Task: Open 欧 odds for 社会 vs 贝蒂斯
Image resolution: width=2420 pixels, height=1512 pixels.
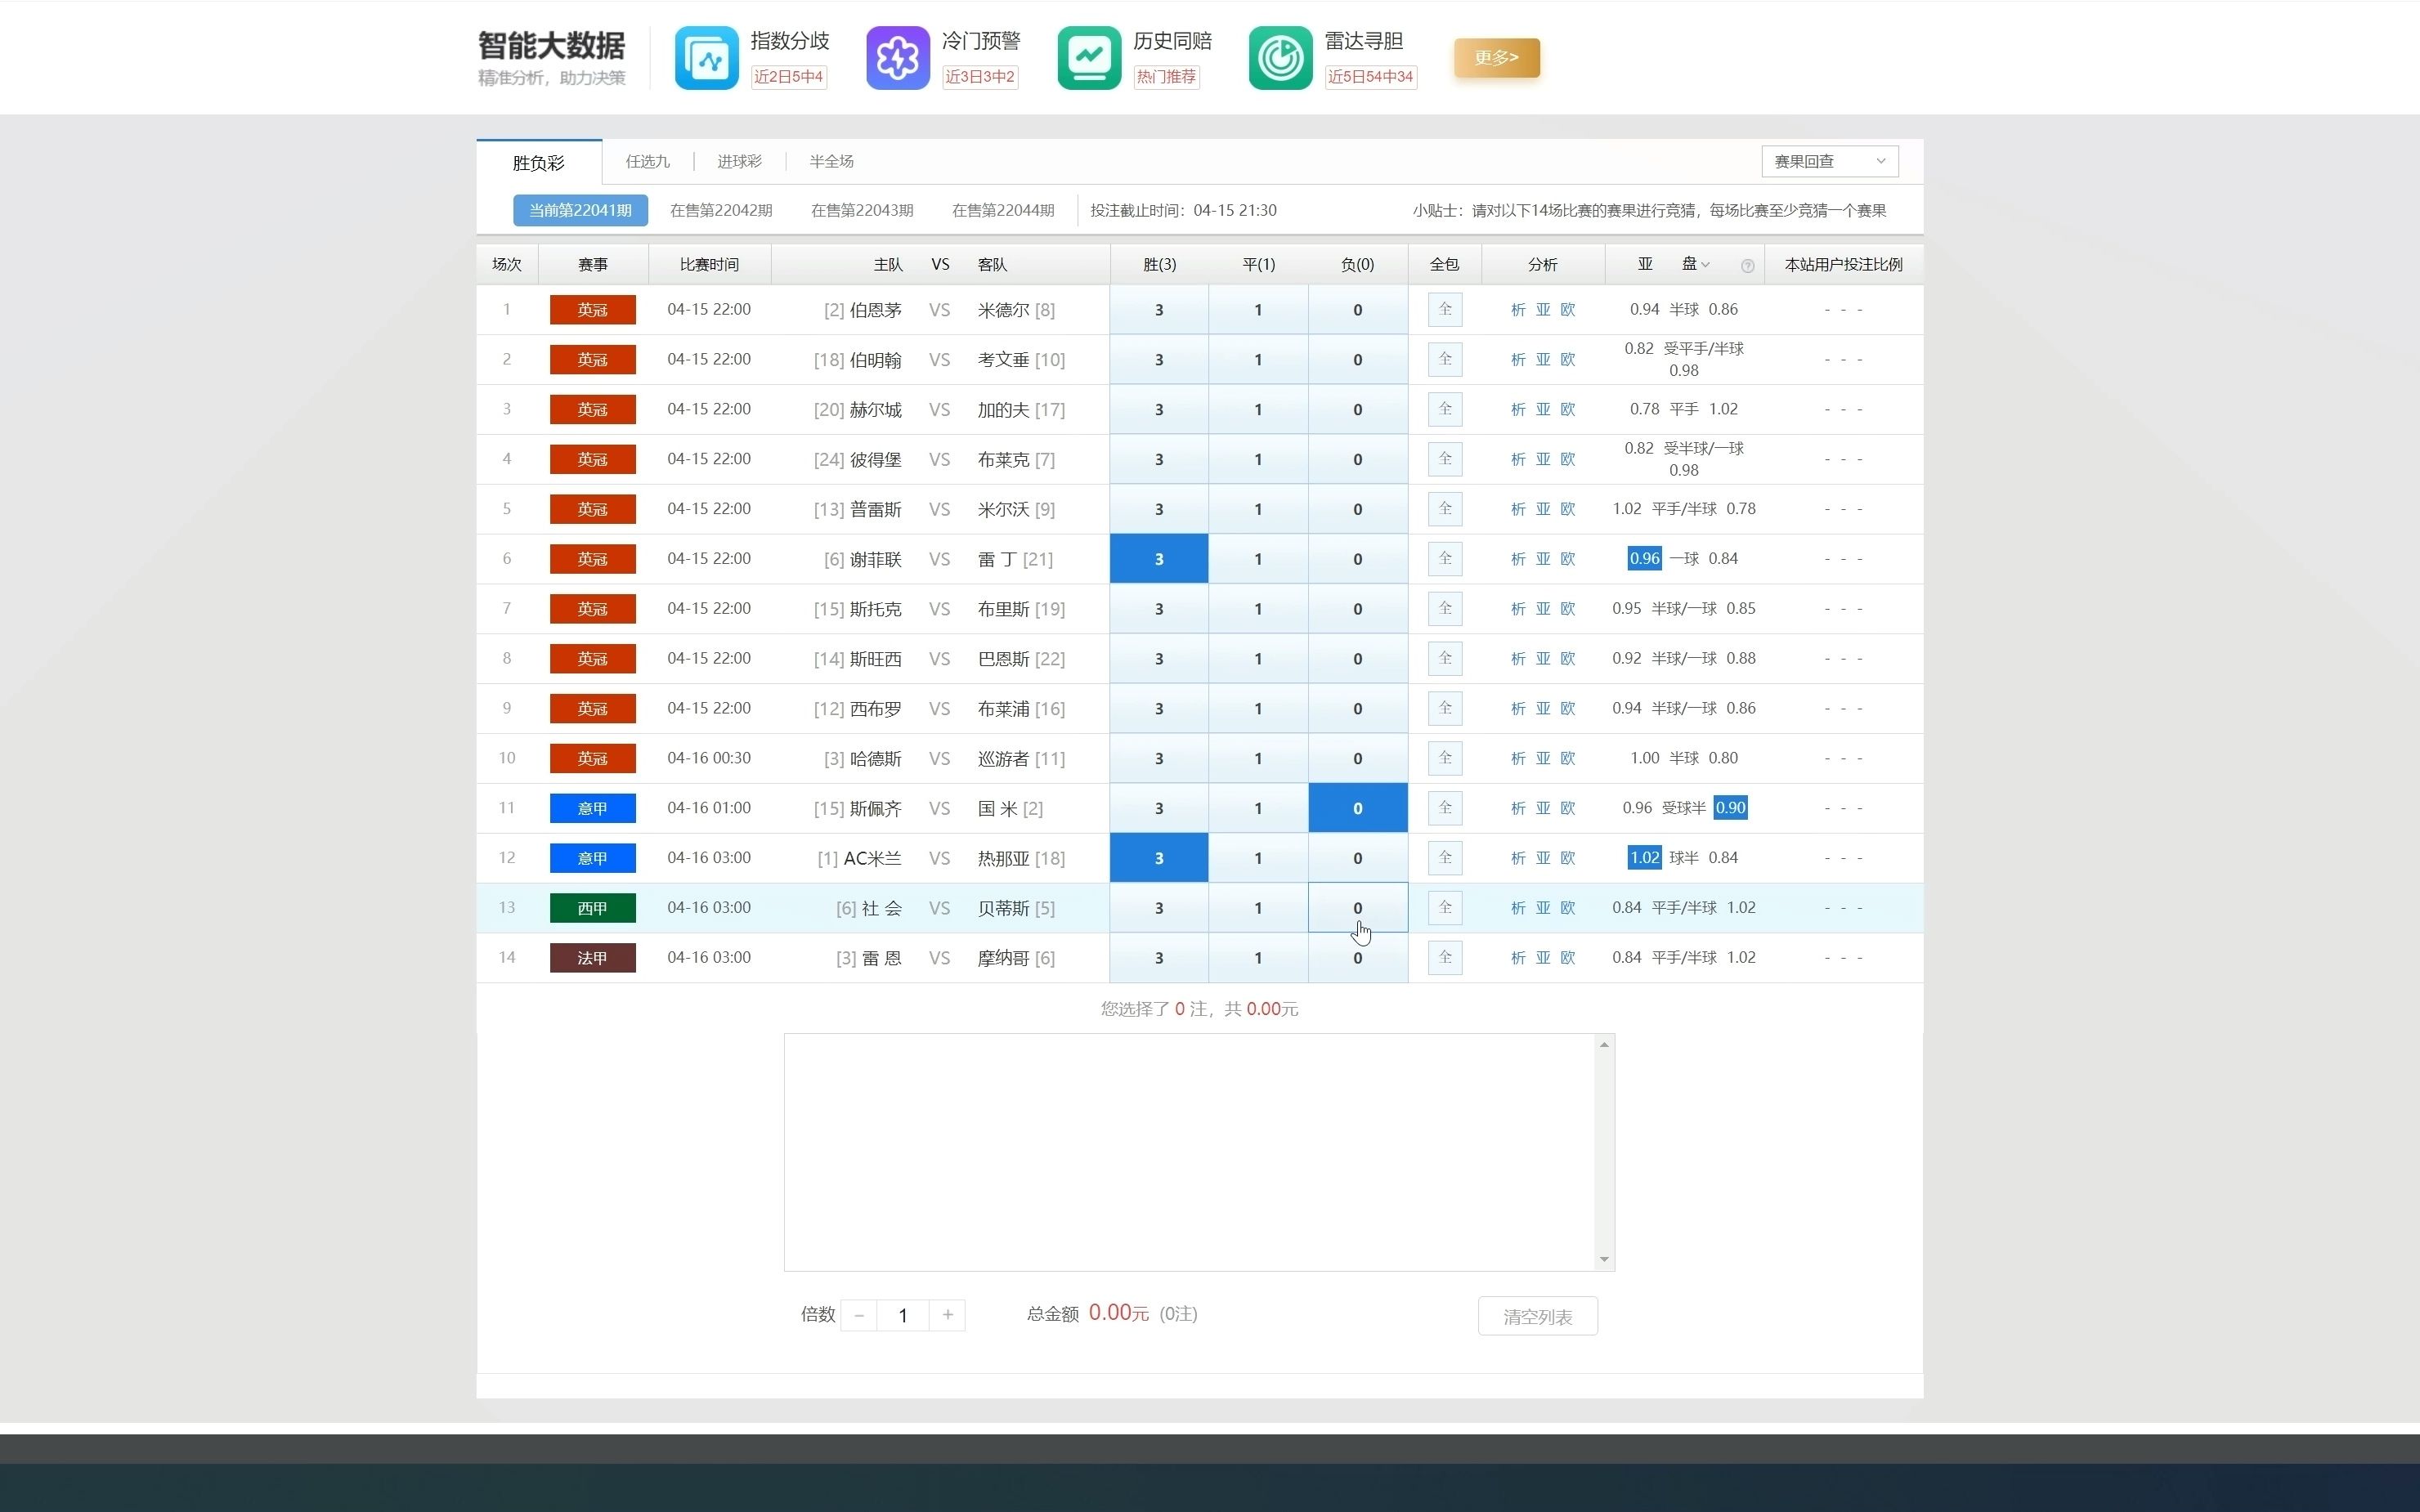Action: point(1568,908)
